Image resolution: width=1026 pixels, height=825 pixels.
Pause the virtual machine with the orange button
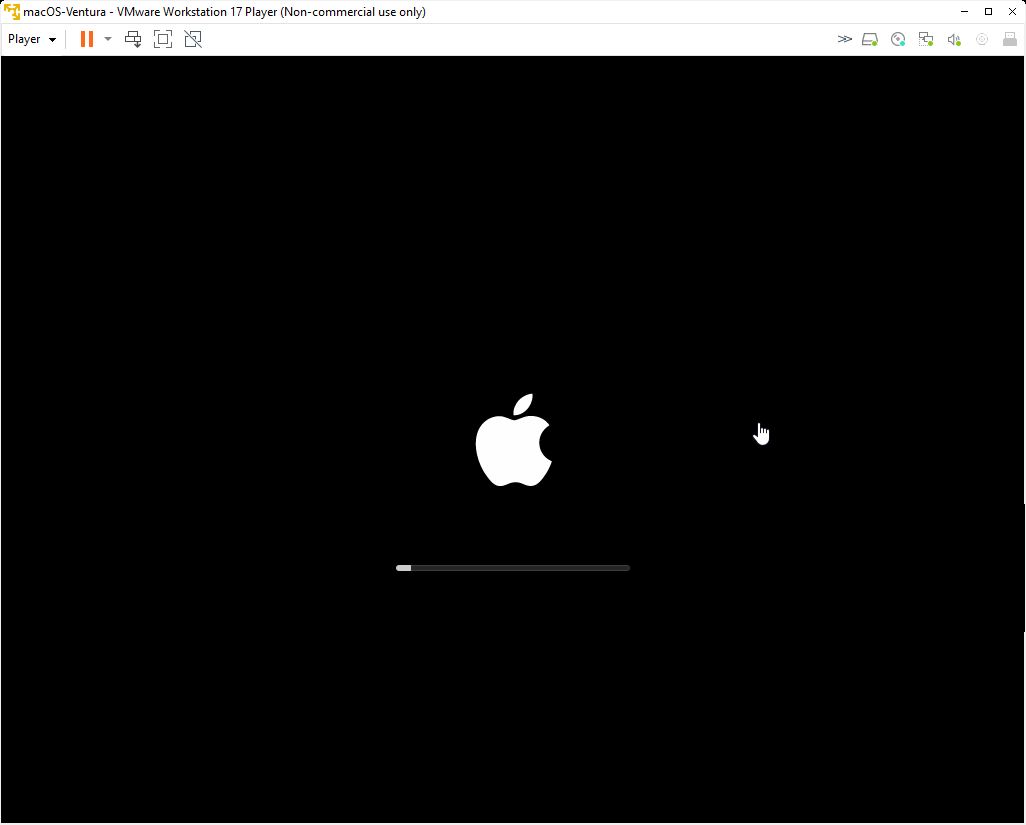[x=87, y=39]
